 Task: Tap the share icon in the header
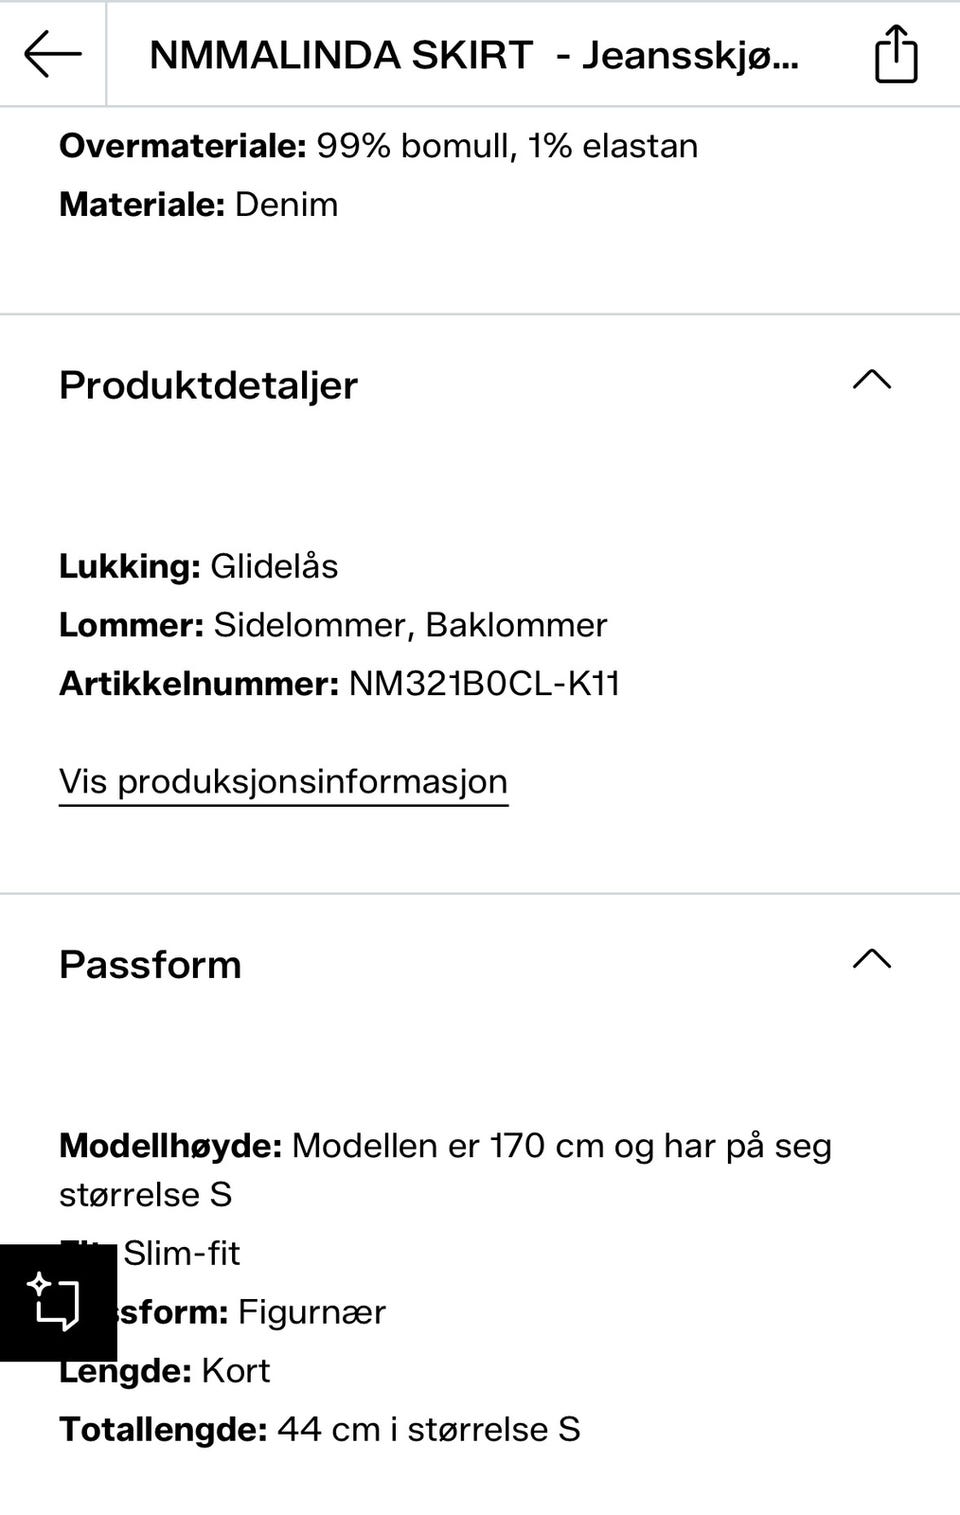pos(895,54)
